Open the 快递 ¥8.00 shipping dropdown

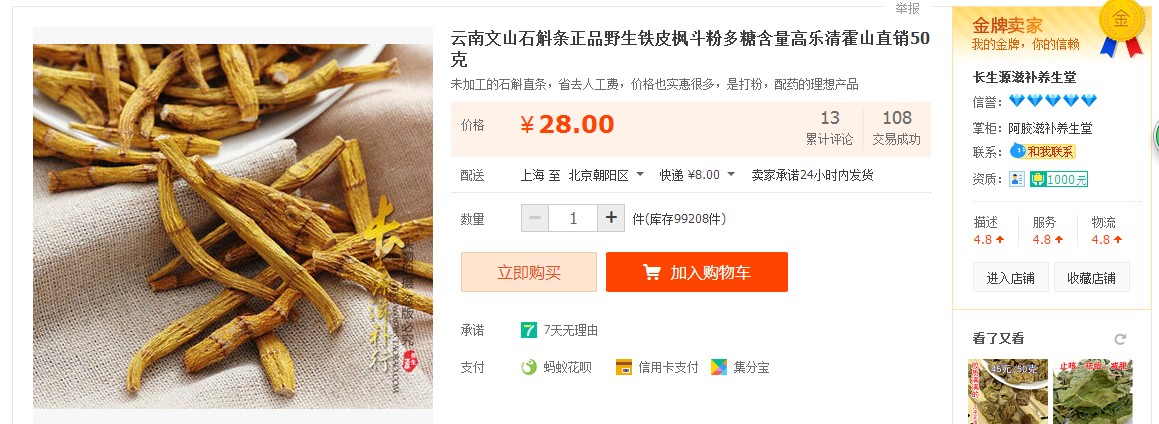(697, 175)
